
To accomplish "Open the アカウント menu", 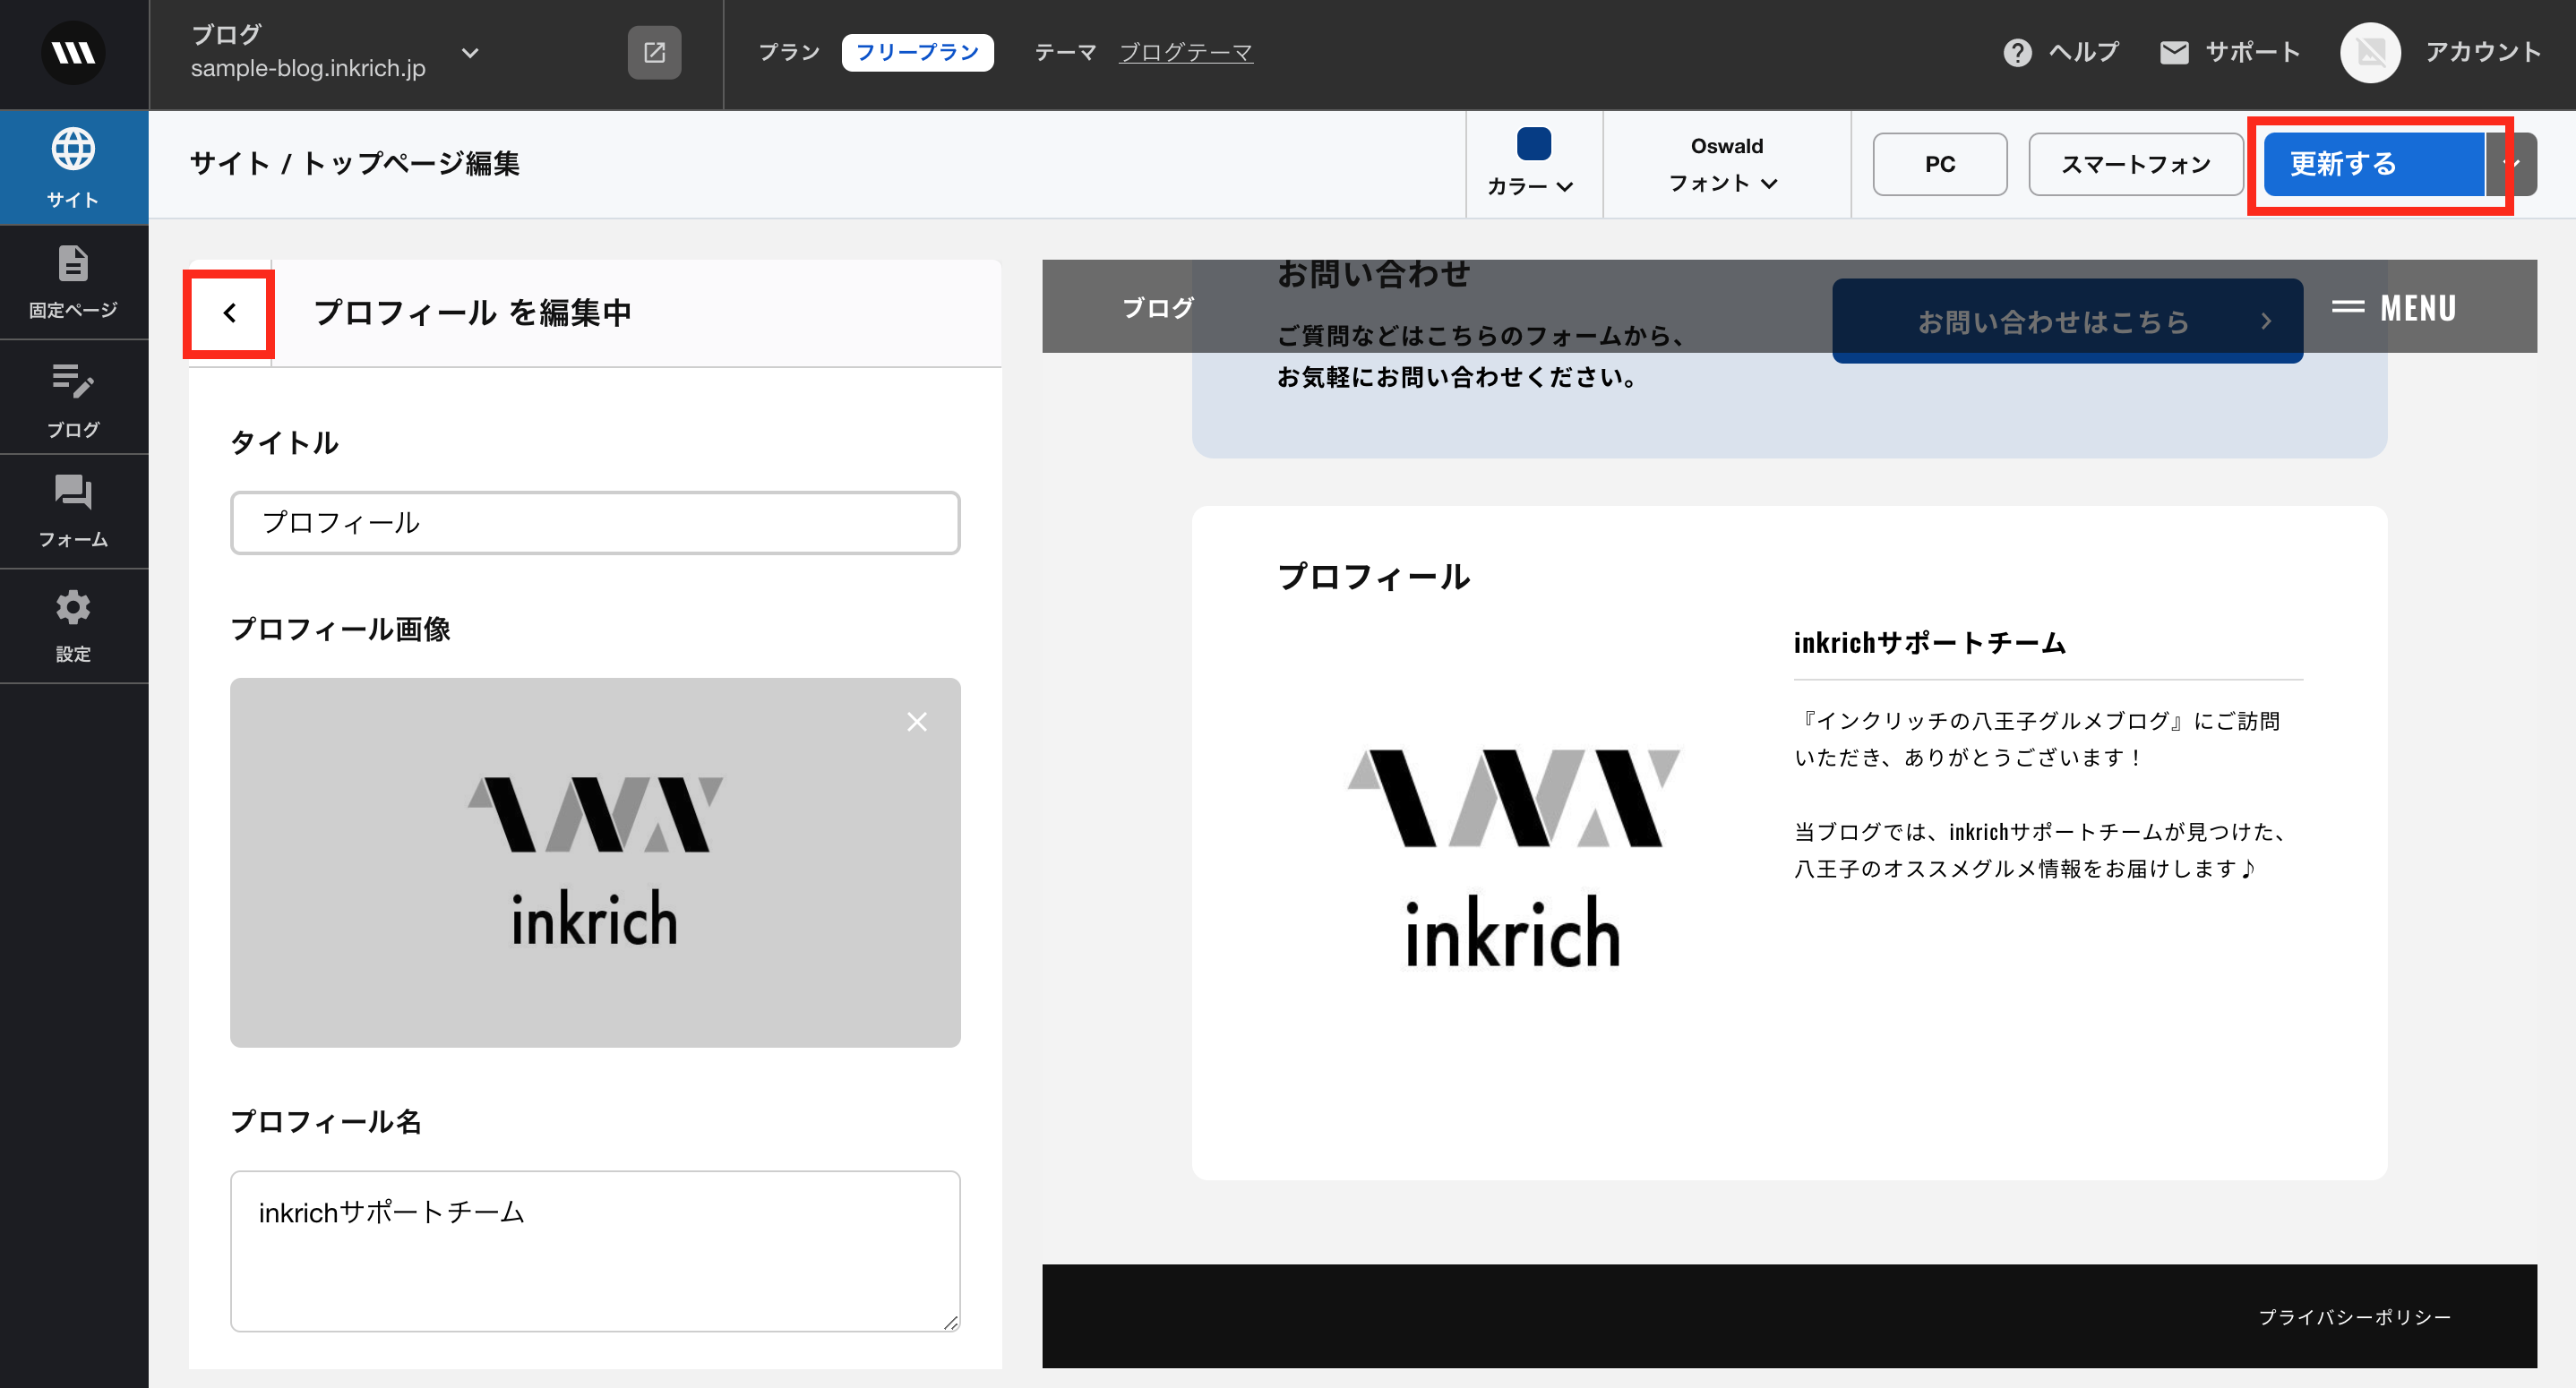I will coord(2482,52).
